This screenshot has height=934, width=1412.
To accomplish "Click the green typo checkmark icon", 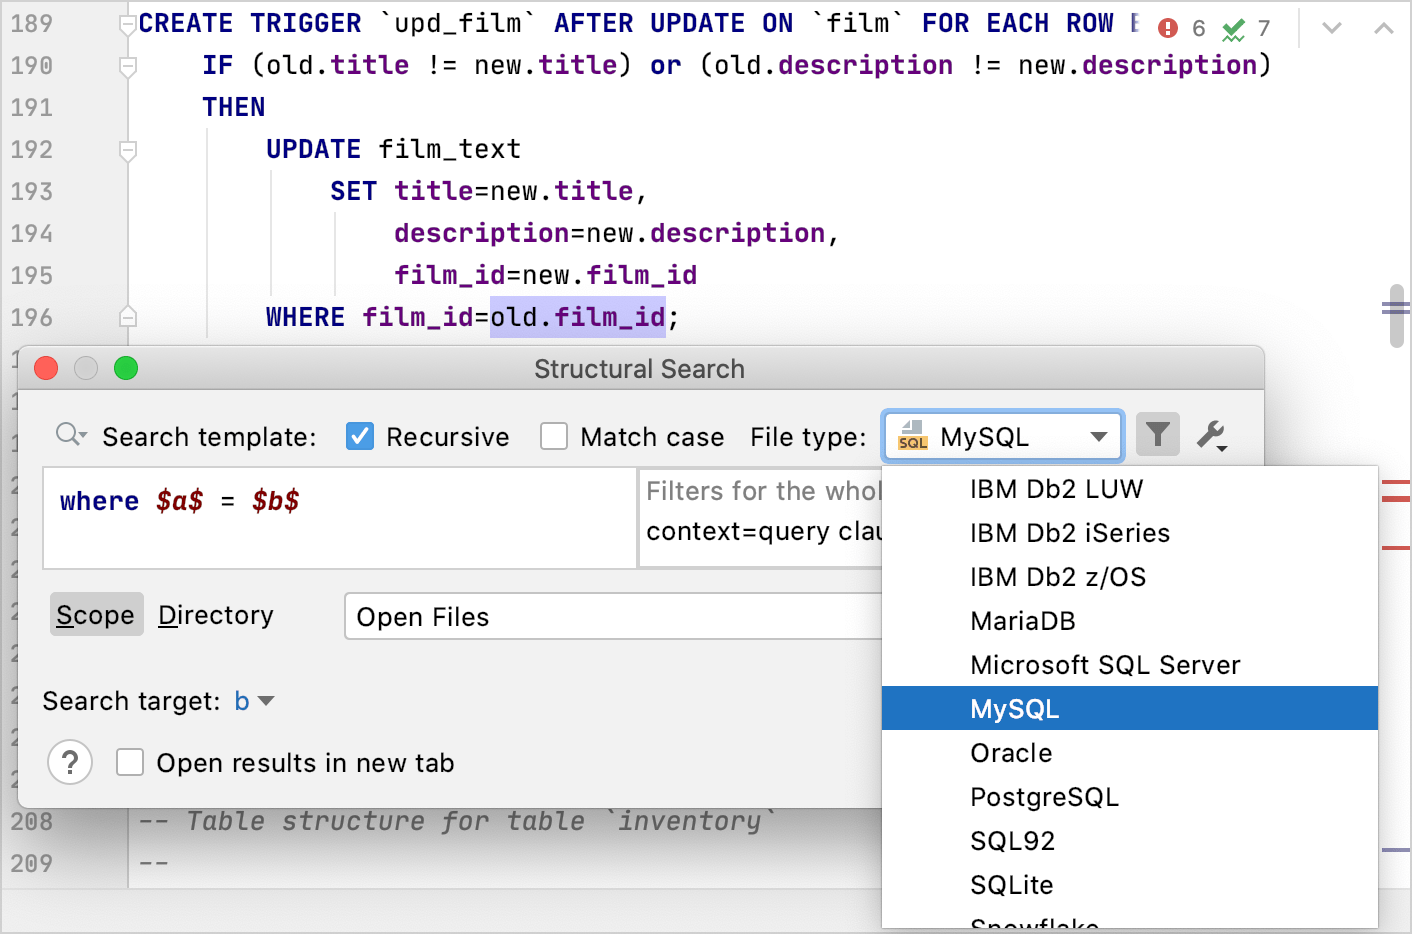I will coord(1234,30).
